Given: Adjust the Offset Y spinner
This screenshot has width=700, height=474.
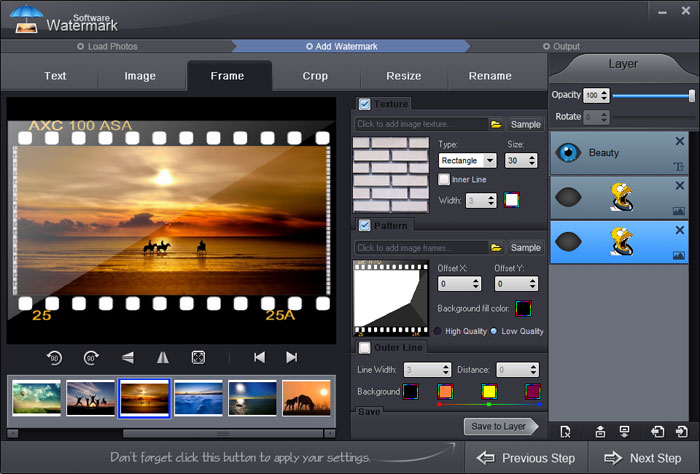Looking at the screenshot, I should (x=516, y=284).
